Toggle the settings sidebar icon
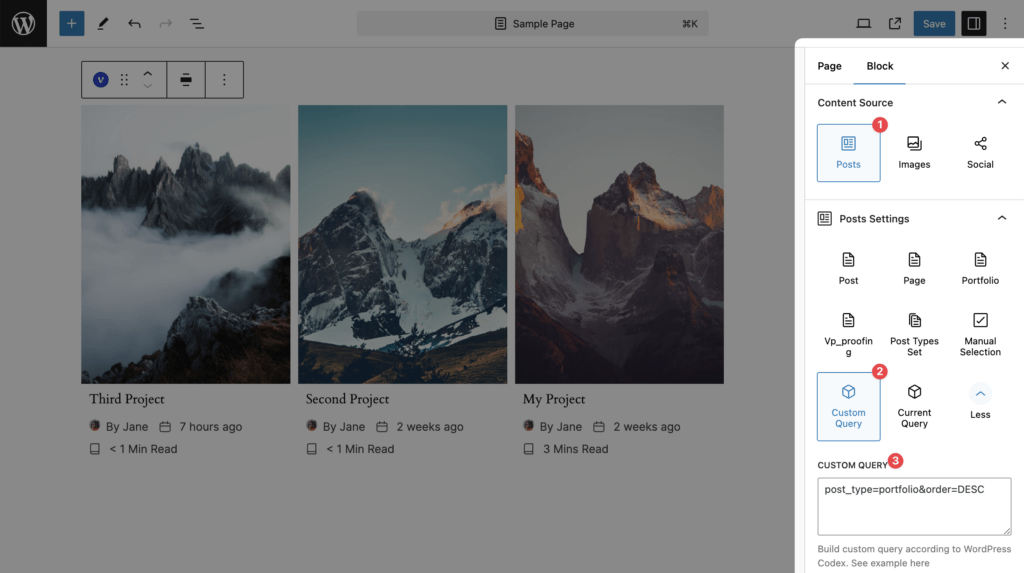This screenshot has height=573, width=1024. [973, 24]
